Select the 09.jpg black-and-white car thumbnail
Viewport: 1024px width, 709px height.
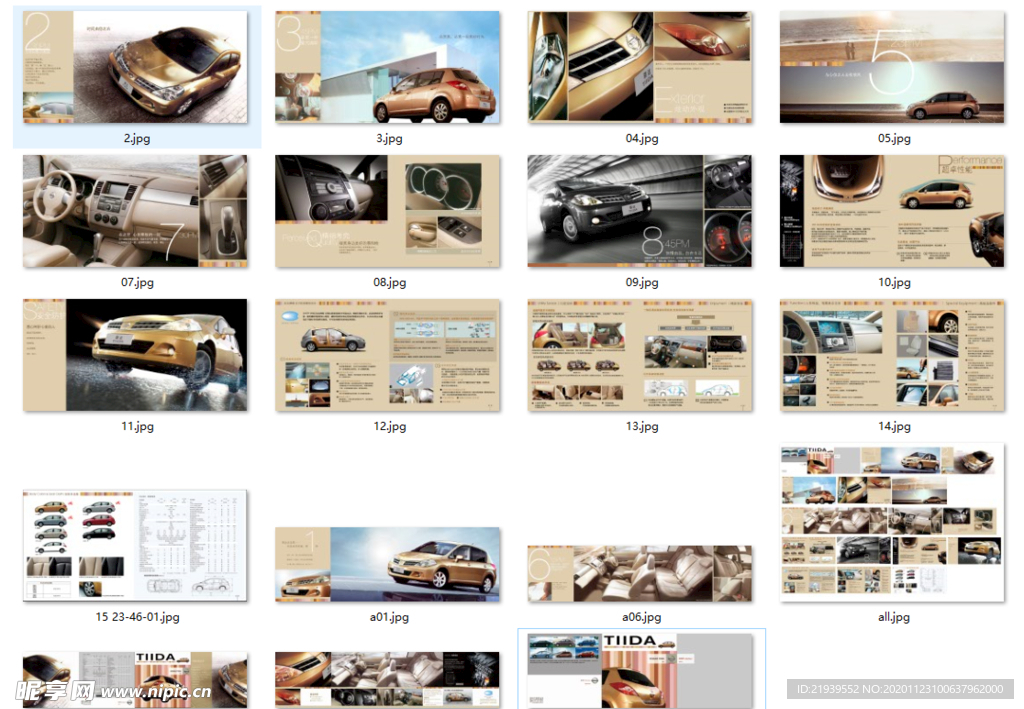(640, 211)
